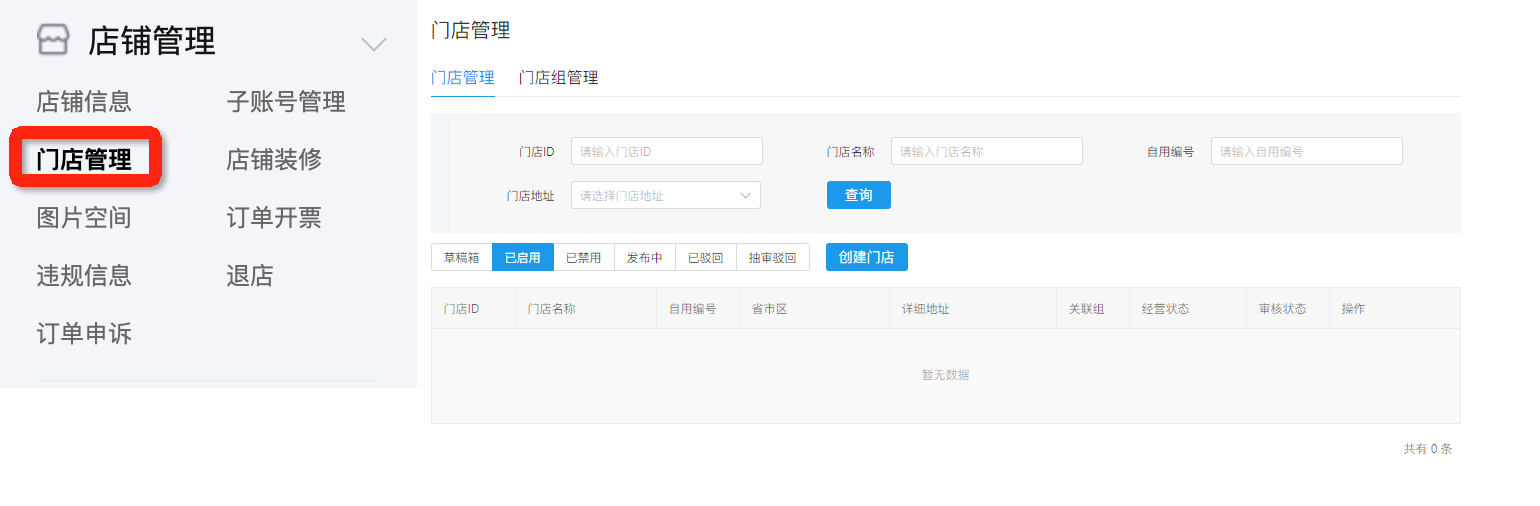The image size is (1540, 506).
Task: Switch to the 门店组管理 tab
Action: 558,77
